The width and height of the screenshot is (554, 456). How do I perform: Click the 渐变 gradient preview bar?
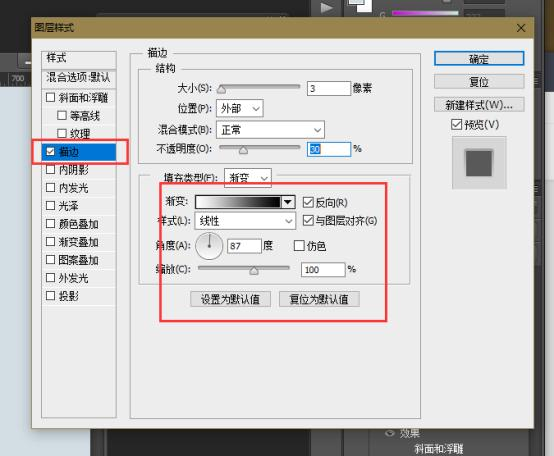238,202
